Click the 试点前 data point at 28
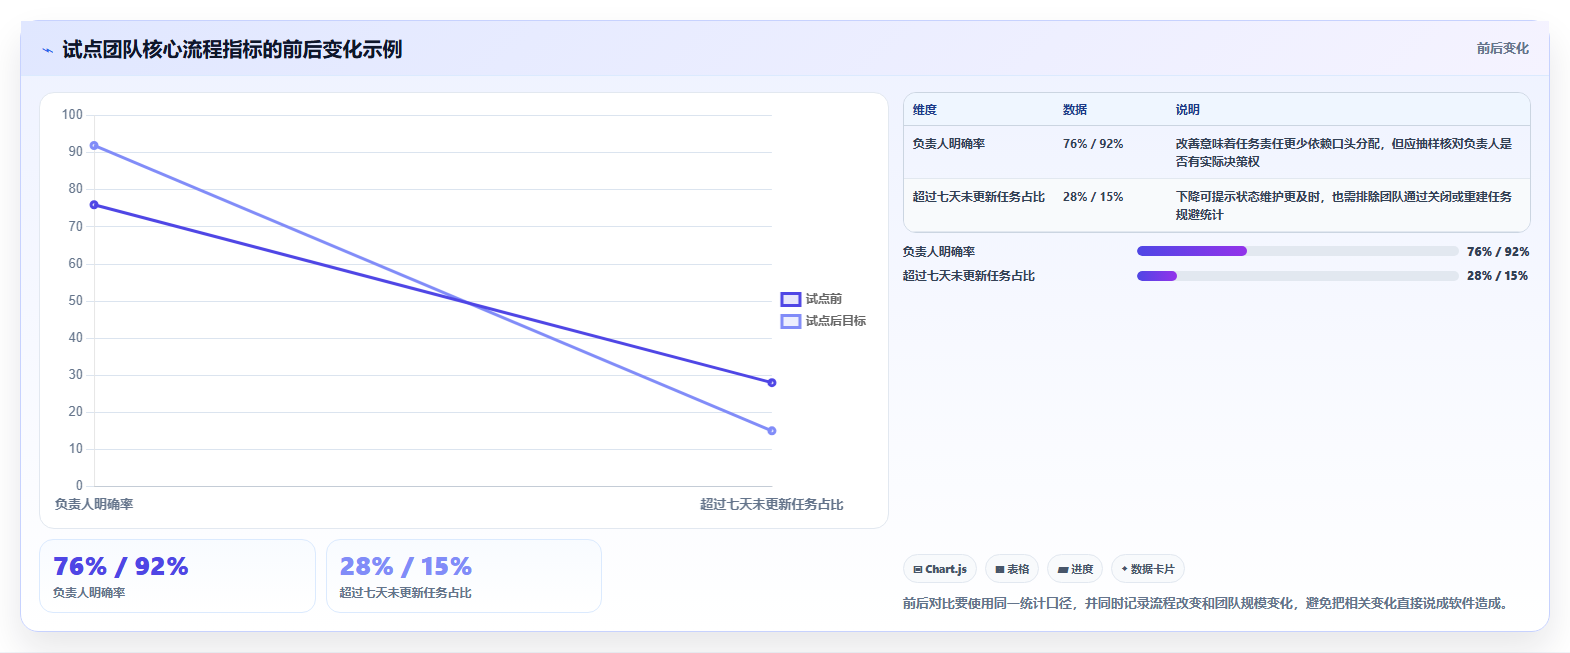 coord(772,382)
